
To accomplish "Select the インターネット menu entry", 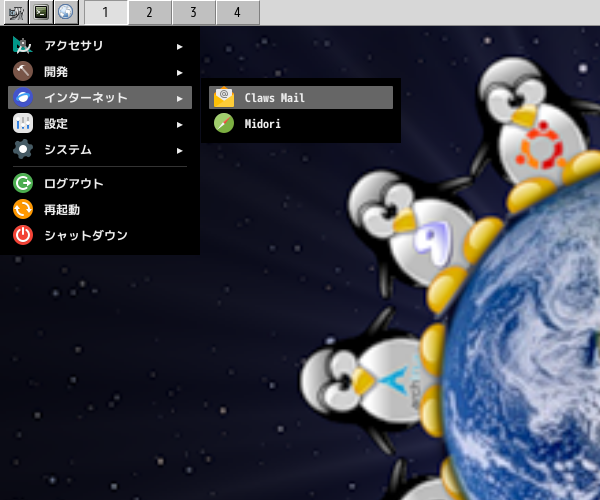I will [100, 98].
